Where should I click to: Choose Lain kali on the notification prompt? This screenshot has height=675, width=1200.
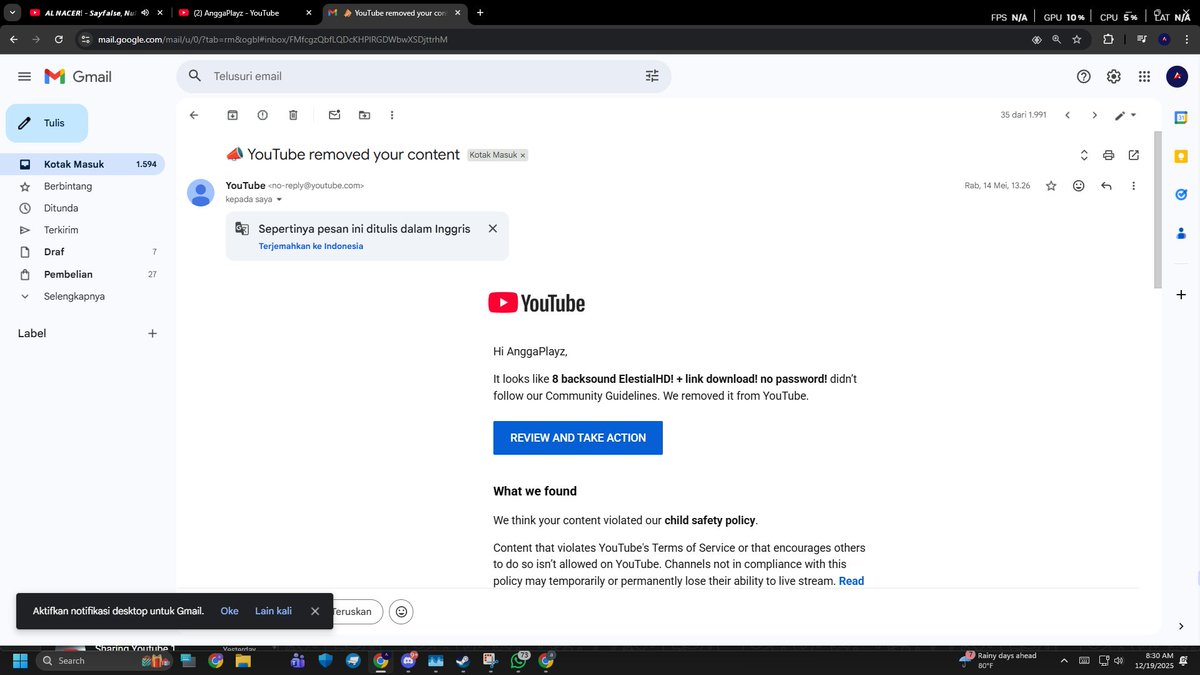273,611
